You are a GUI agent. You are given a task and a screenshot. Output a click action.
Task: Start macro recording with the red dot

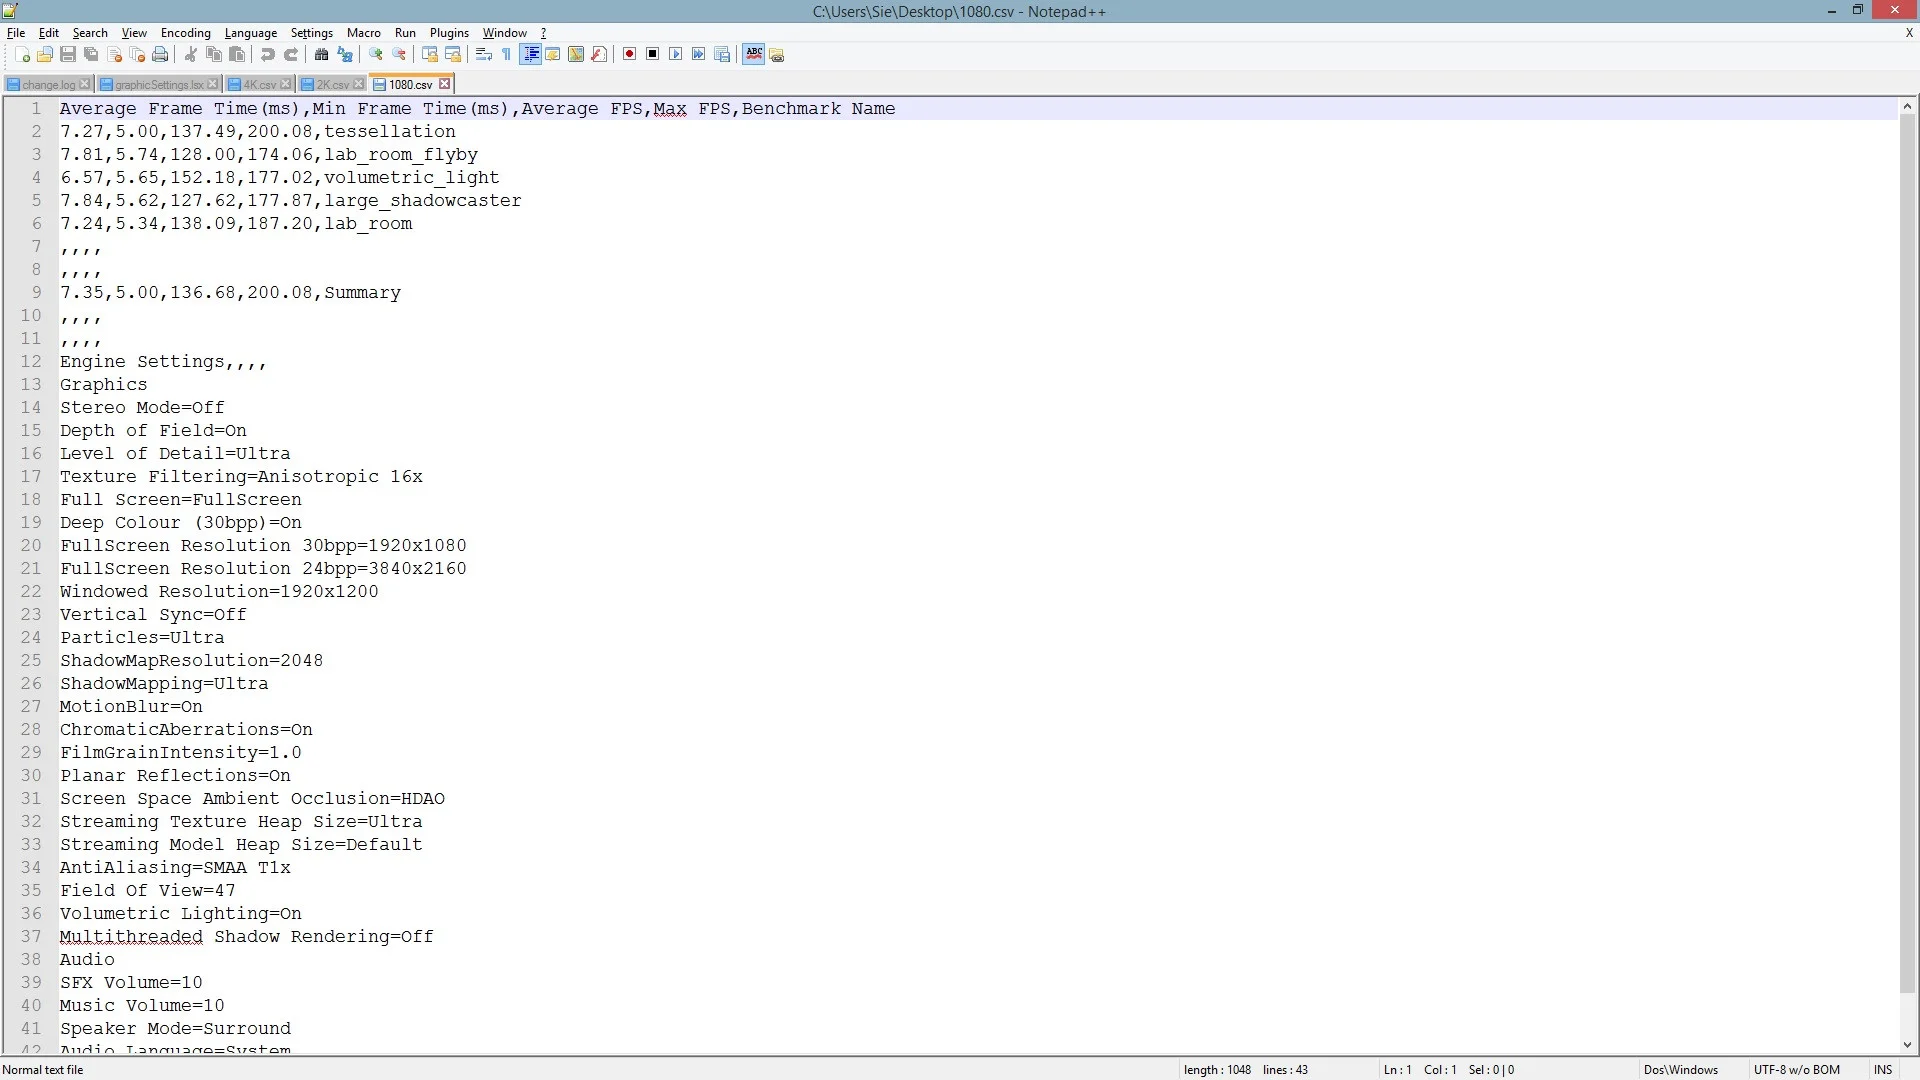[x=630, y=54]
